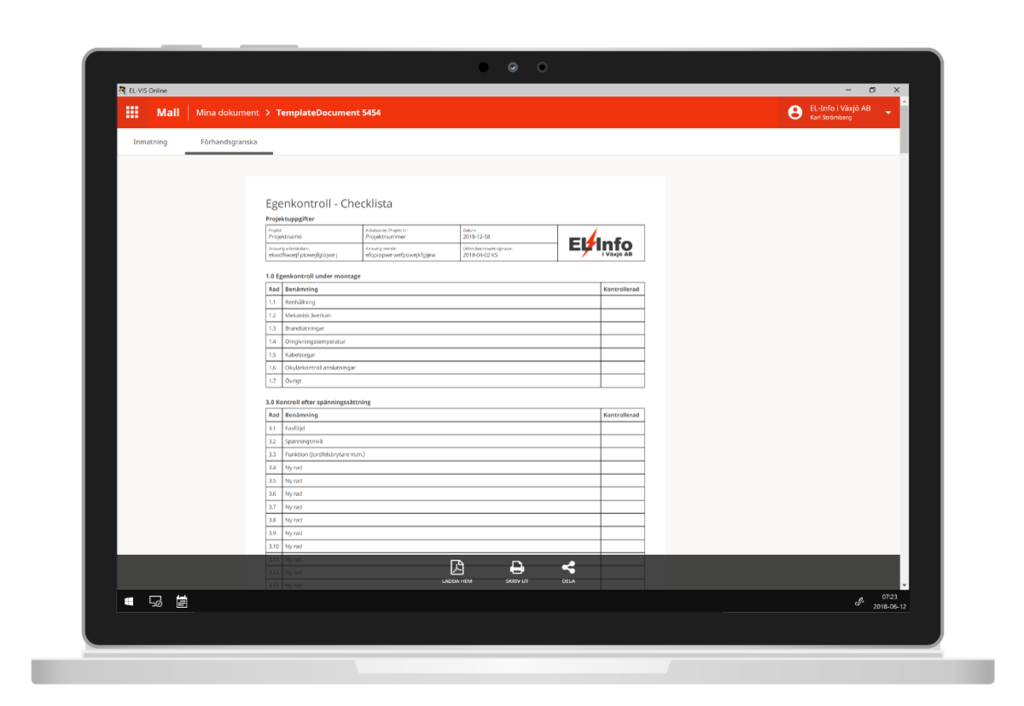This screenshot has width=1024, height=706.
Task: Switch to the Inmatning tab
Action: (x=150, y=142)
